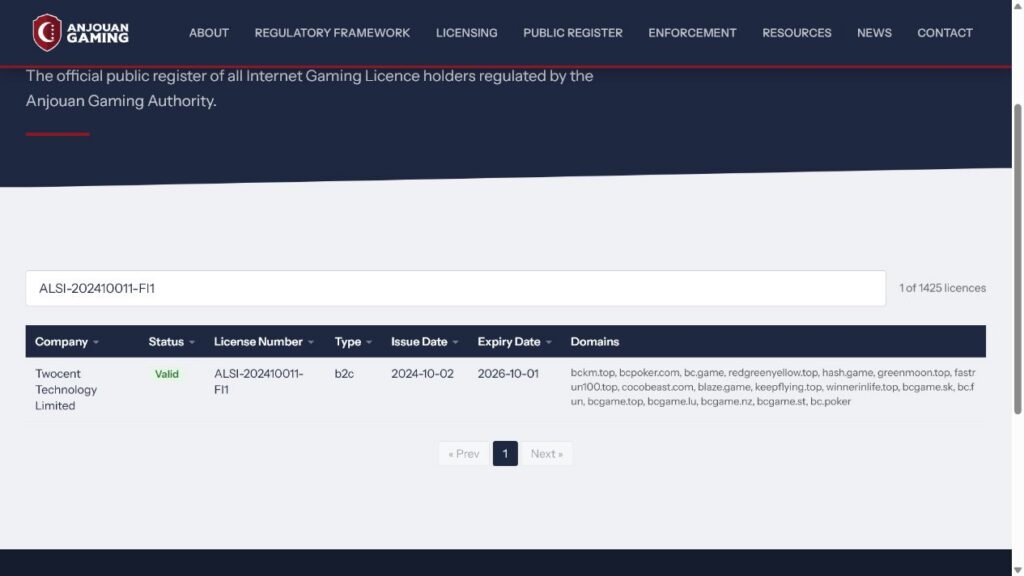Select license number ALSI-202410011-FI1 cell
This screenshot has height=576, width=1024.
(259, 381)
